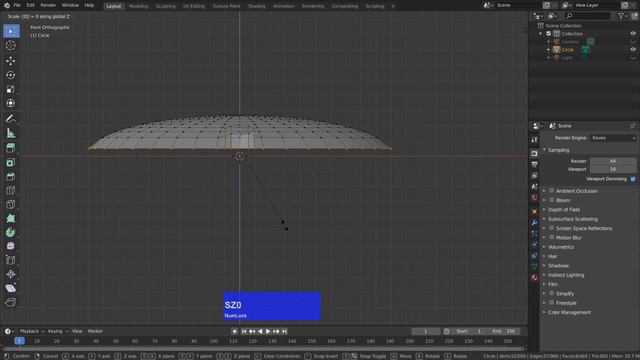Select the Knife tool
This screenshot has width=640, height=360.
[x=11, y=204]
